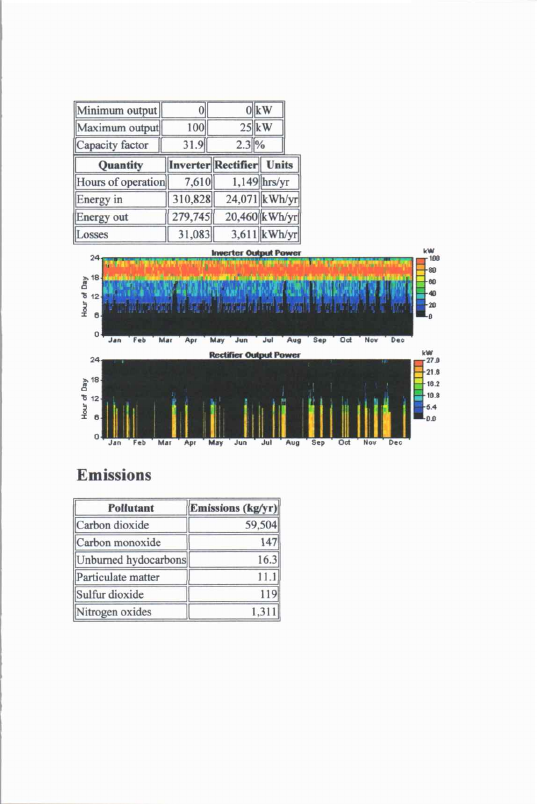Click the rectifier color legend scale
The width and height of the screenshot is (537, 804).
tap(419, 390)
